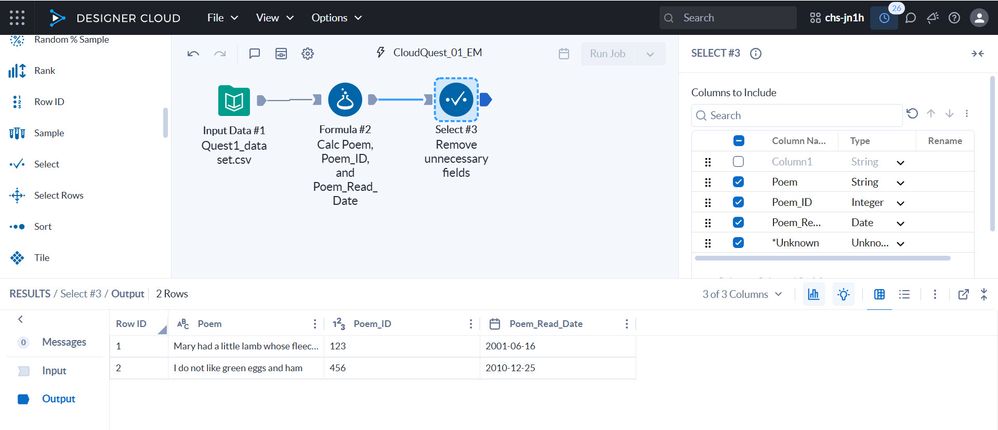
Task: Open Poem_ID type dropdown
Action: coord(900,203)
